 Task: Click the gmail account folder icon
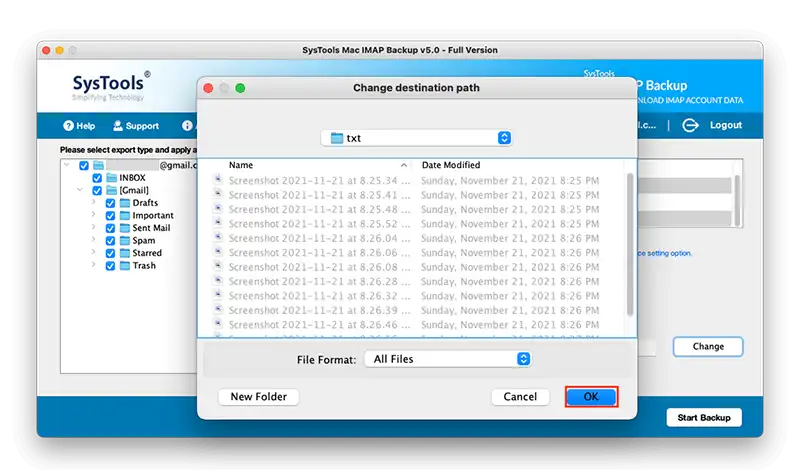[98, 165]
